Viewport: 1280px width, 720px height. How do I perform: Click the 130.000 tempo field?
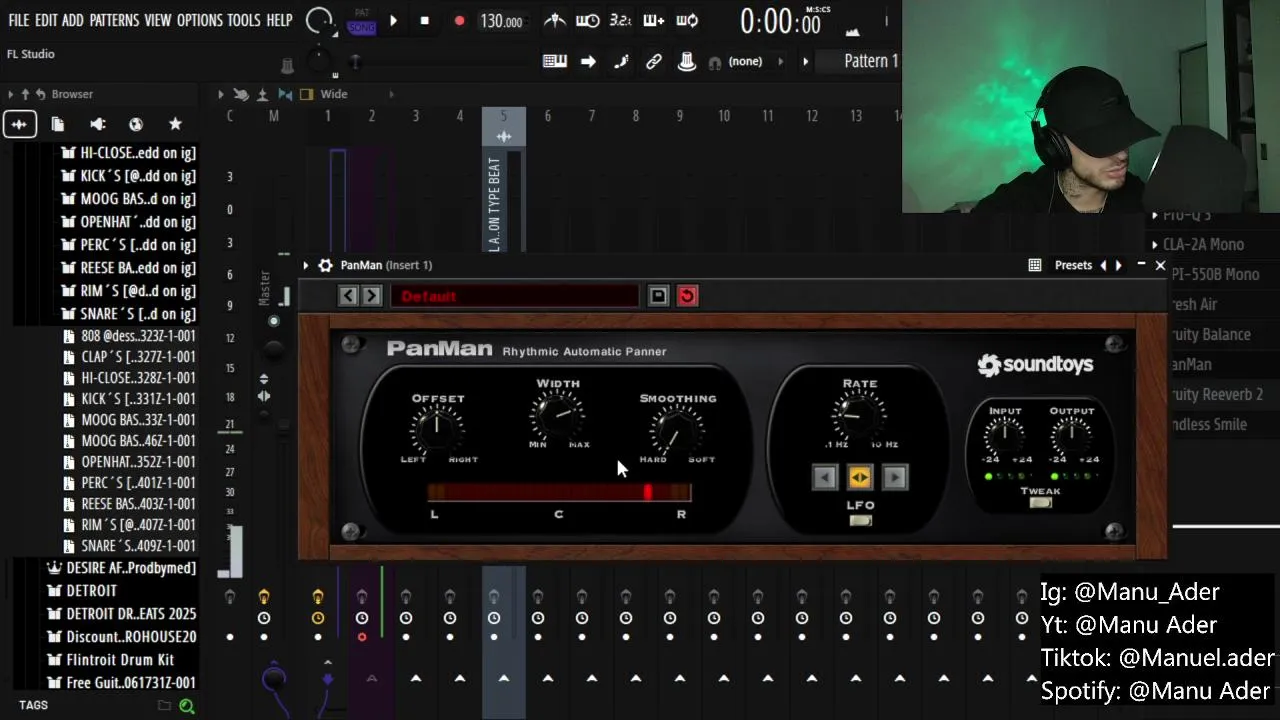point(502,21)
